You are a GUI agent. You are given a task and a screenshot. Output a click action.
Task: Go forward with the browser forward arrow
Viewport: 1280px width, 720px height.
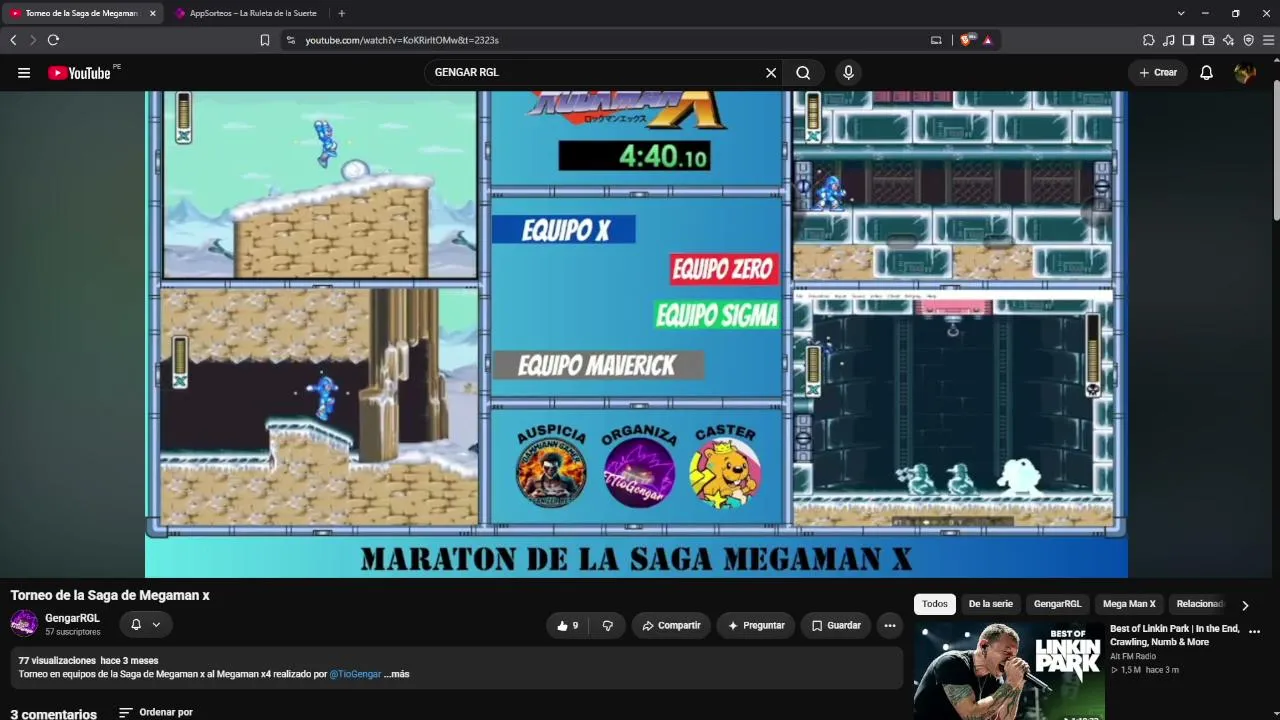coord(33,40)
